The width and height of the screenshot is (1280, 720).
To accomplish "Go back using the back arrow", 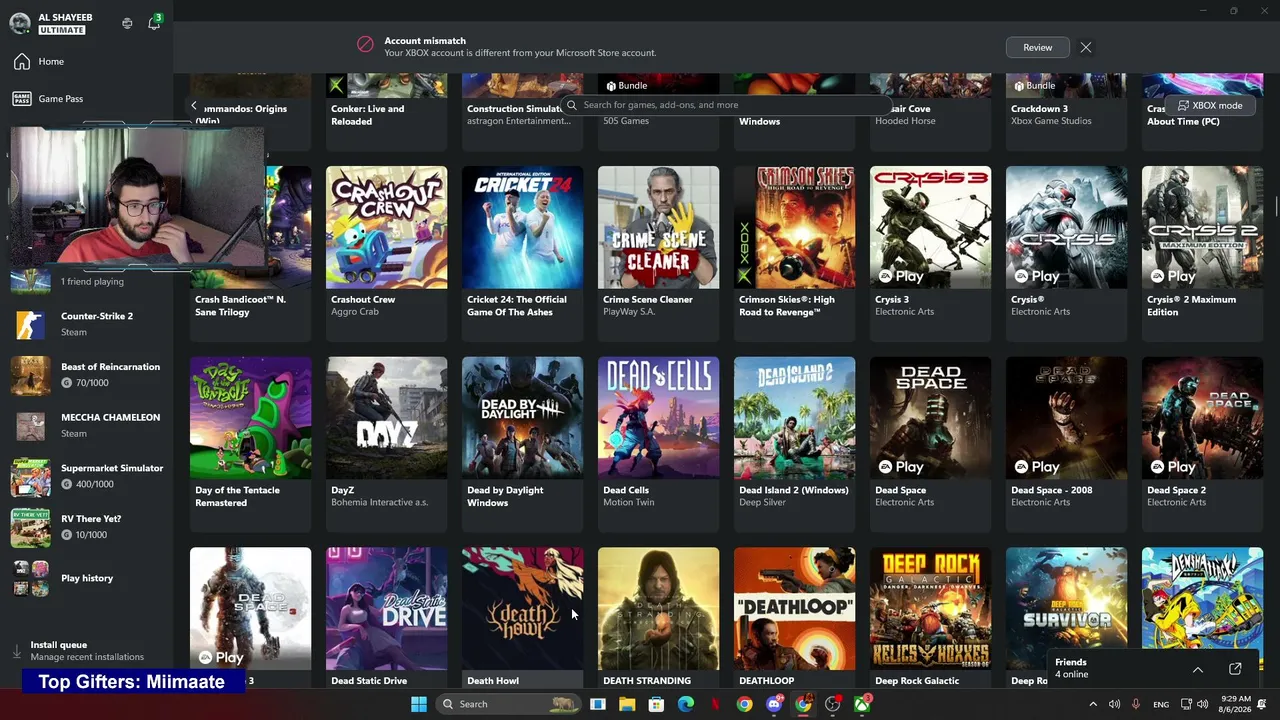I will point(194,105).
